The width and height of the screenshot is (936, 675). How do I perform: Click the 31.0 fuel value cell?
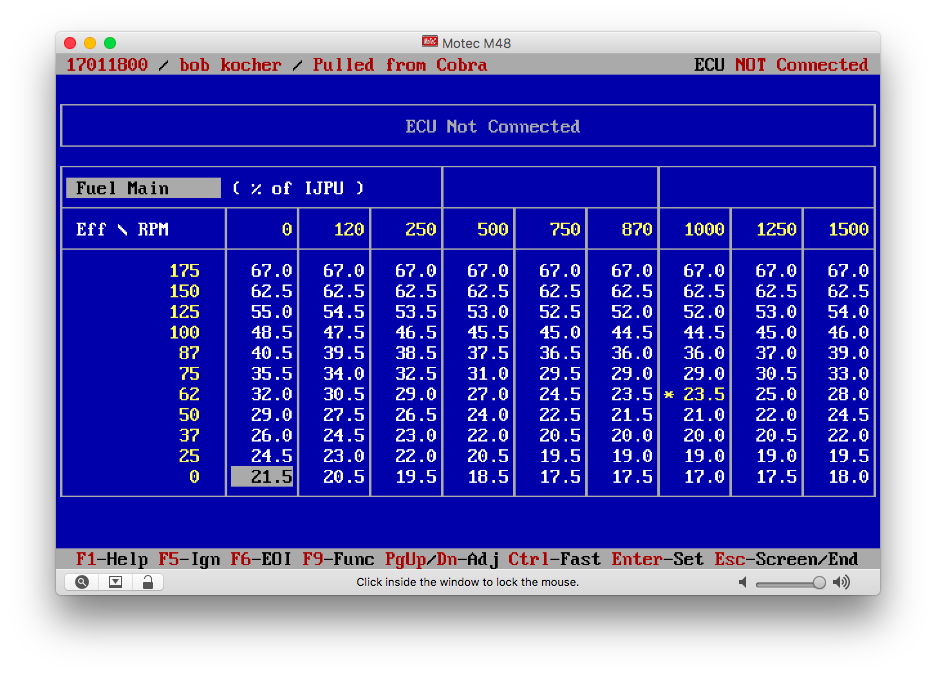tap(488, 374)
